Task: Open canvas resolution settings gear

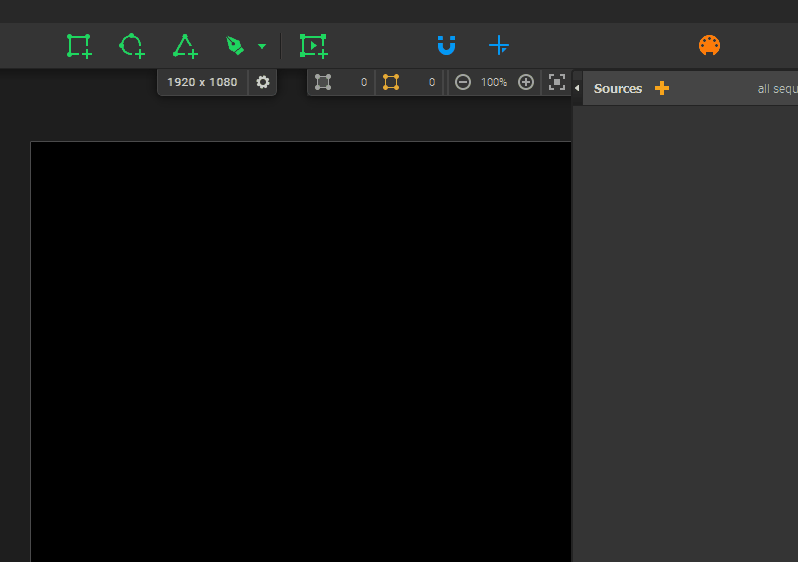Action: [x=263, y=82]
